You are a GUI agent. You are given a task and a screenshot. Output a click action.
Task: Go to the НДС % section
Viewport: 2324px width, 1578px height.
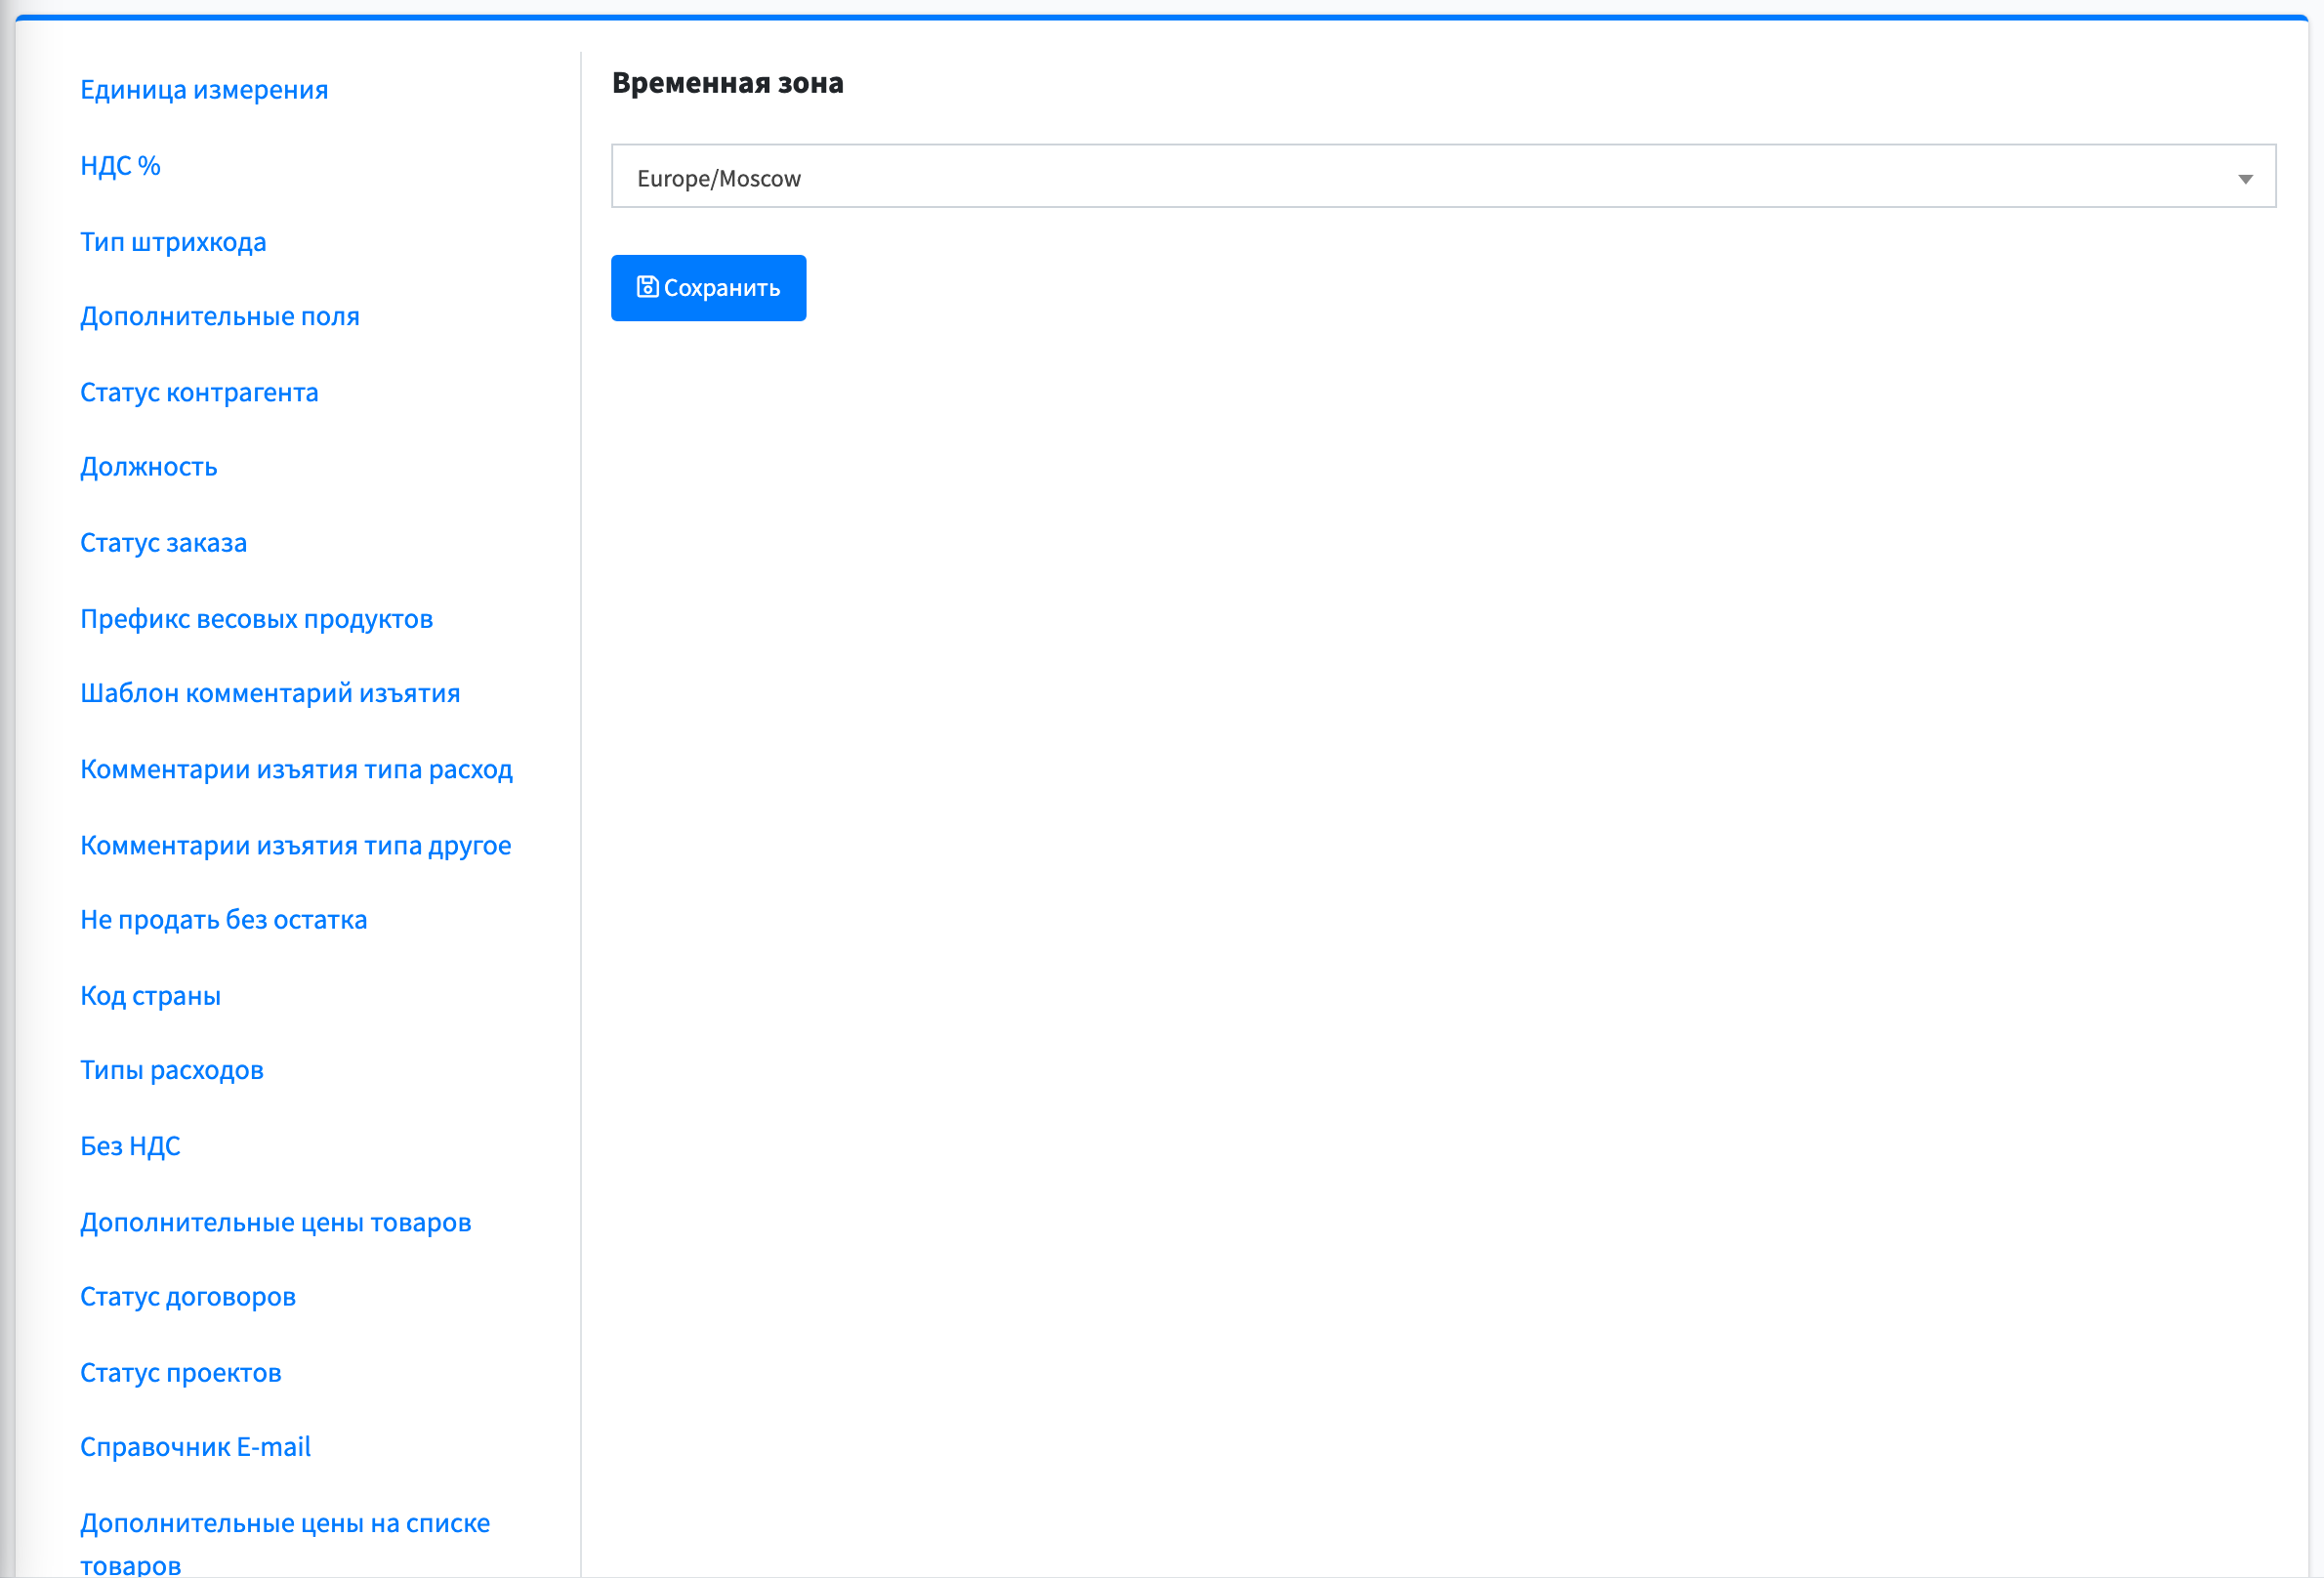pos(120,165)
